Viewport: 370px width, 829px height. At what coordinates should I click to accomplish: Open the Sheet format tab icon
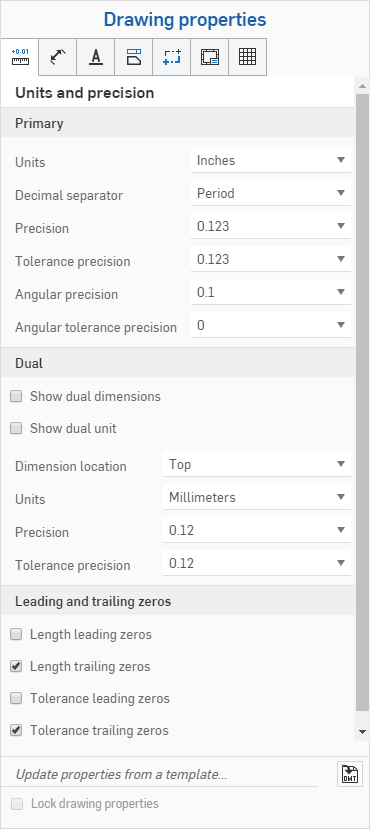click(x=210, y=57)
